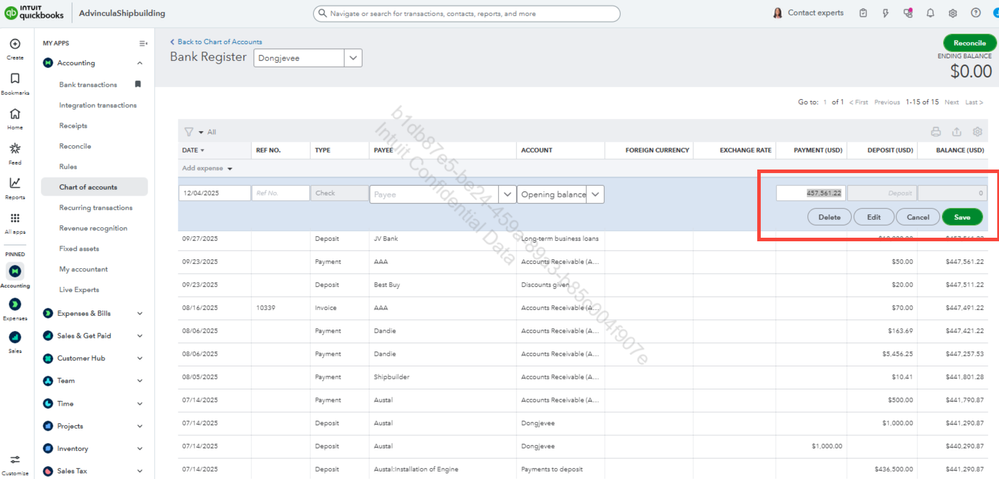The image size is (999, 479).
Task: Open the tasks clipboard icon in header
Action: [863, 13]
